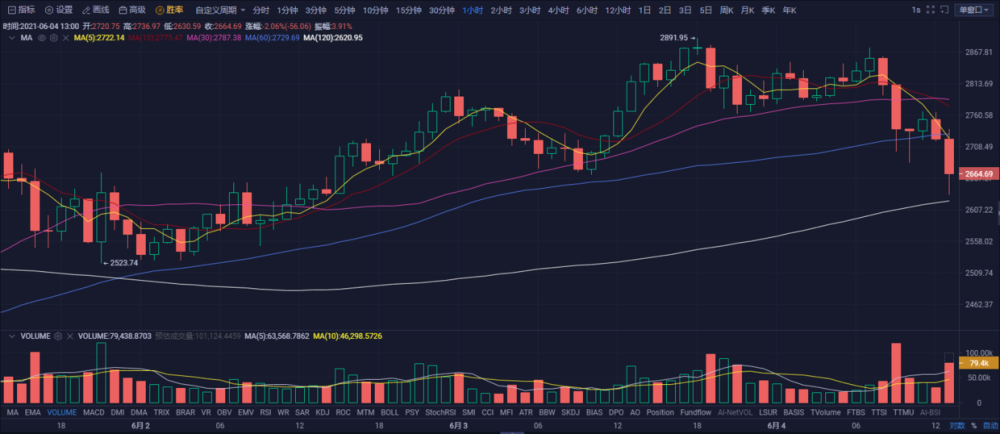Select the 3分钟 timeframe
Screen dimensions: 1000x434
tap(316, 10)
